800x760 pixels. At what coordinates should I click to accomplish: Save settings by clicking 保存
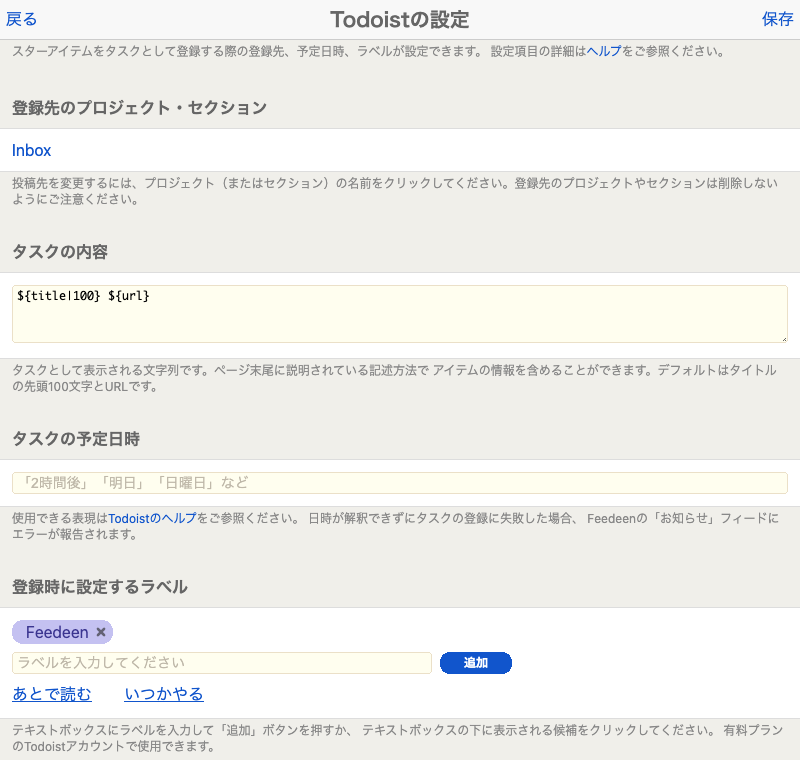pyautogui.click(x=776, y=18)
